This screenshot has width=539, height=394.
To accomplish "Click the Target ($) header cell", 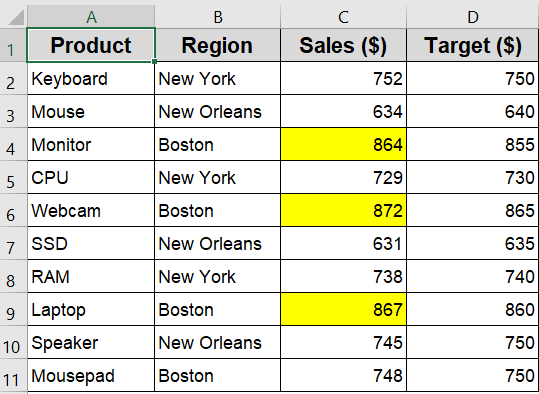I will click(x=473, y=45).
